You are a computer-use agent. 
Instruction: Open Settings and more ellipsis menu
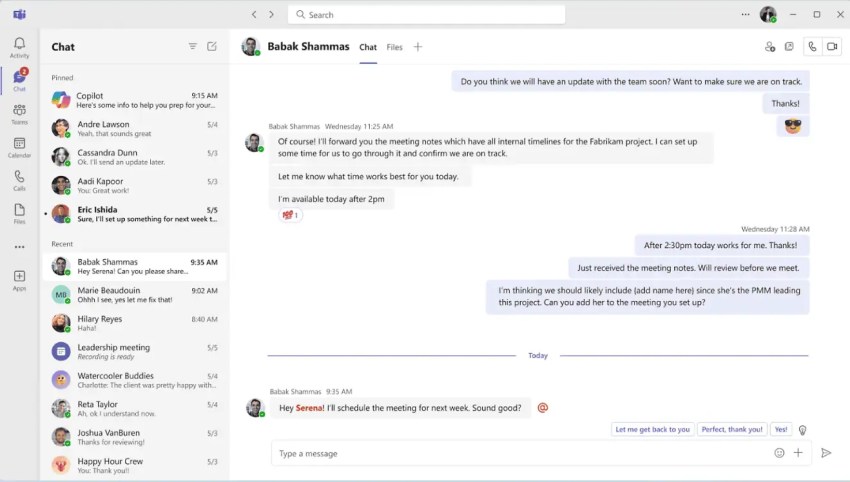[x=745, y=15]
